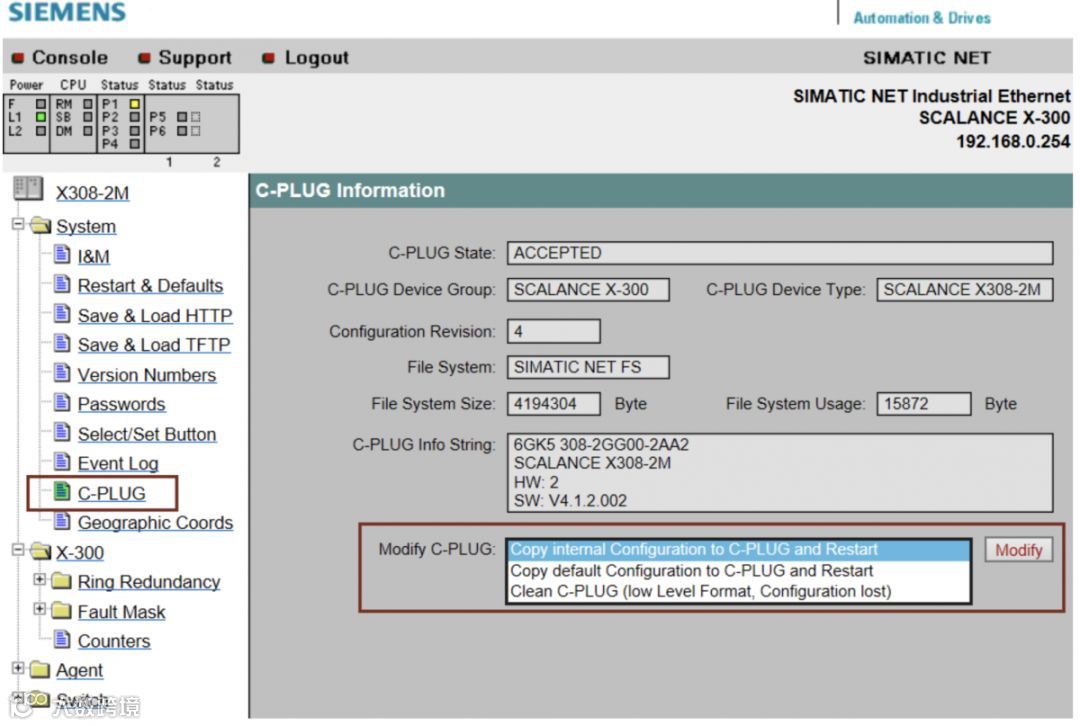Open the Version Numbers link
The height and width of the screenshot is (726, 1080).
point(146,375)
